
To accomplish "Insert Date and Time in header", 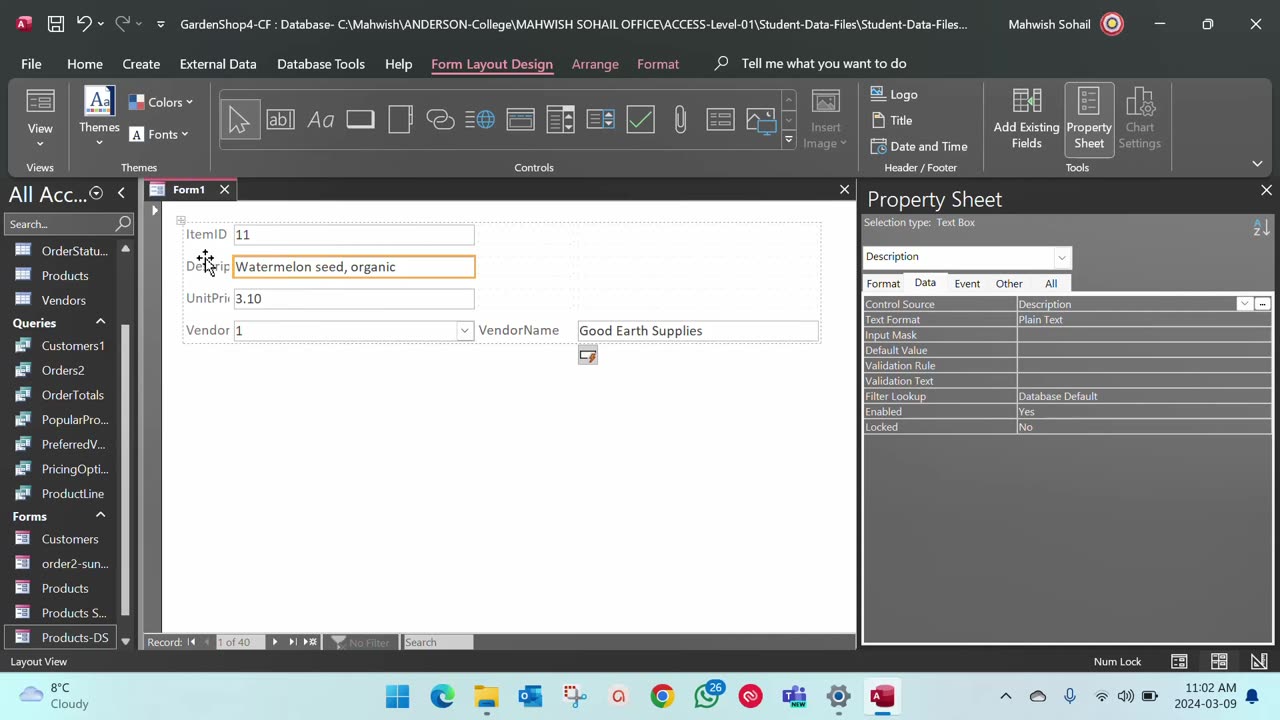I will point(918,146).
